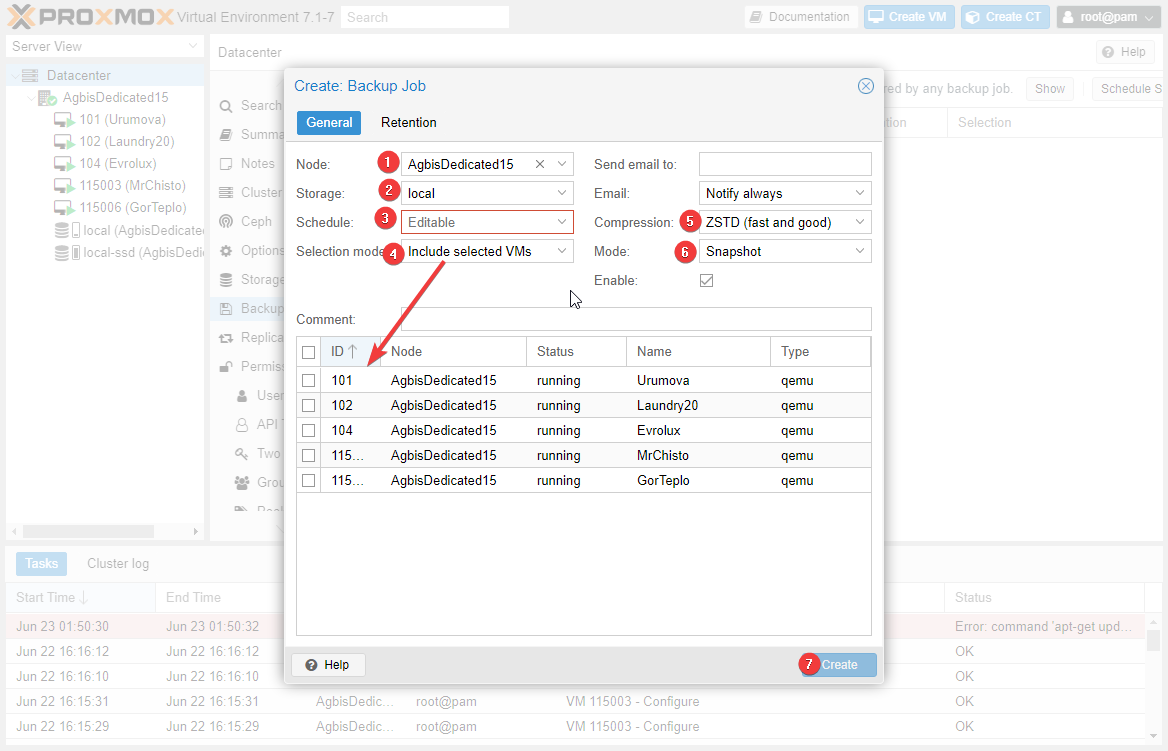Click the local-ssd storage icon in tree
1168x751 pixels.
67,253
